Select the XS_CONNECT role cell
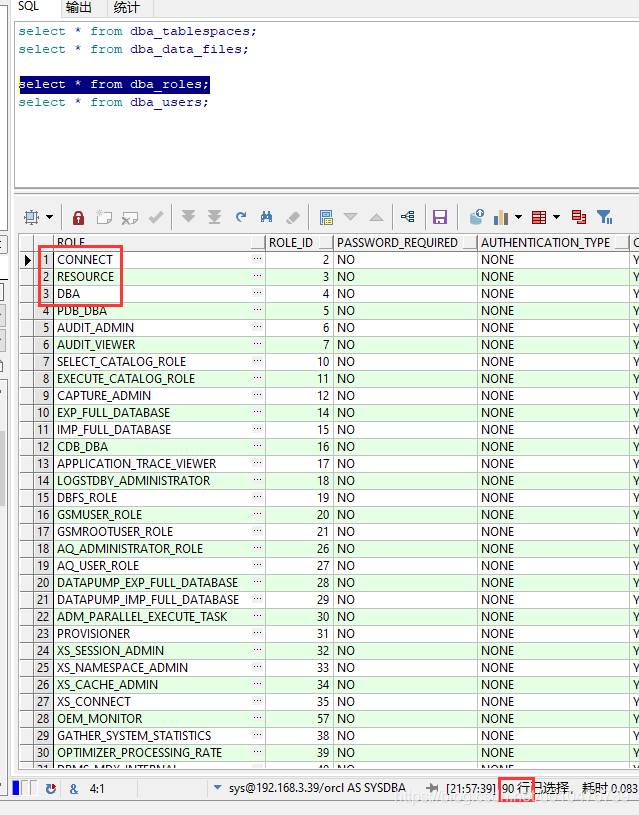The width and height of the screenshot is (639, 815). tap(159, 702)
